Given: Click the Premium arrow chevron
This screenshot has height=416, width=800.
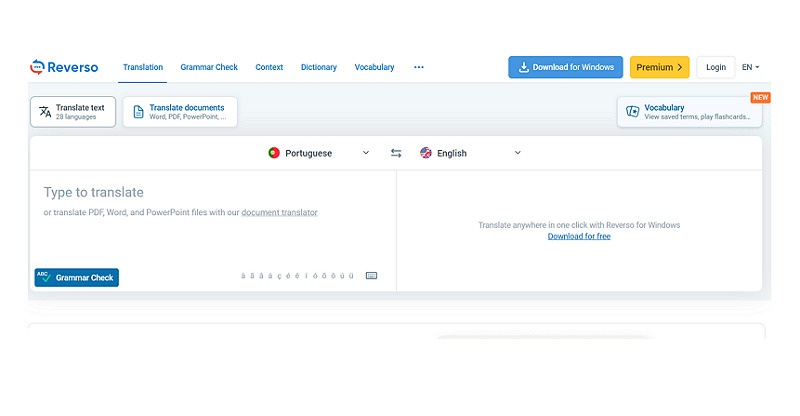Looking at the screenshot, I should click(x=680, y=67).
